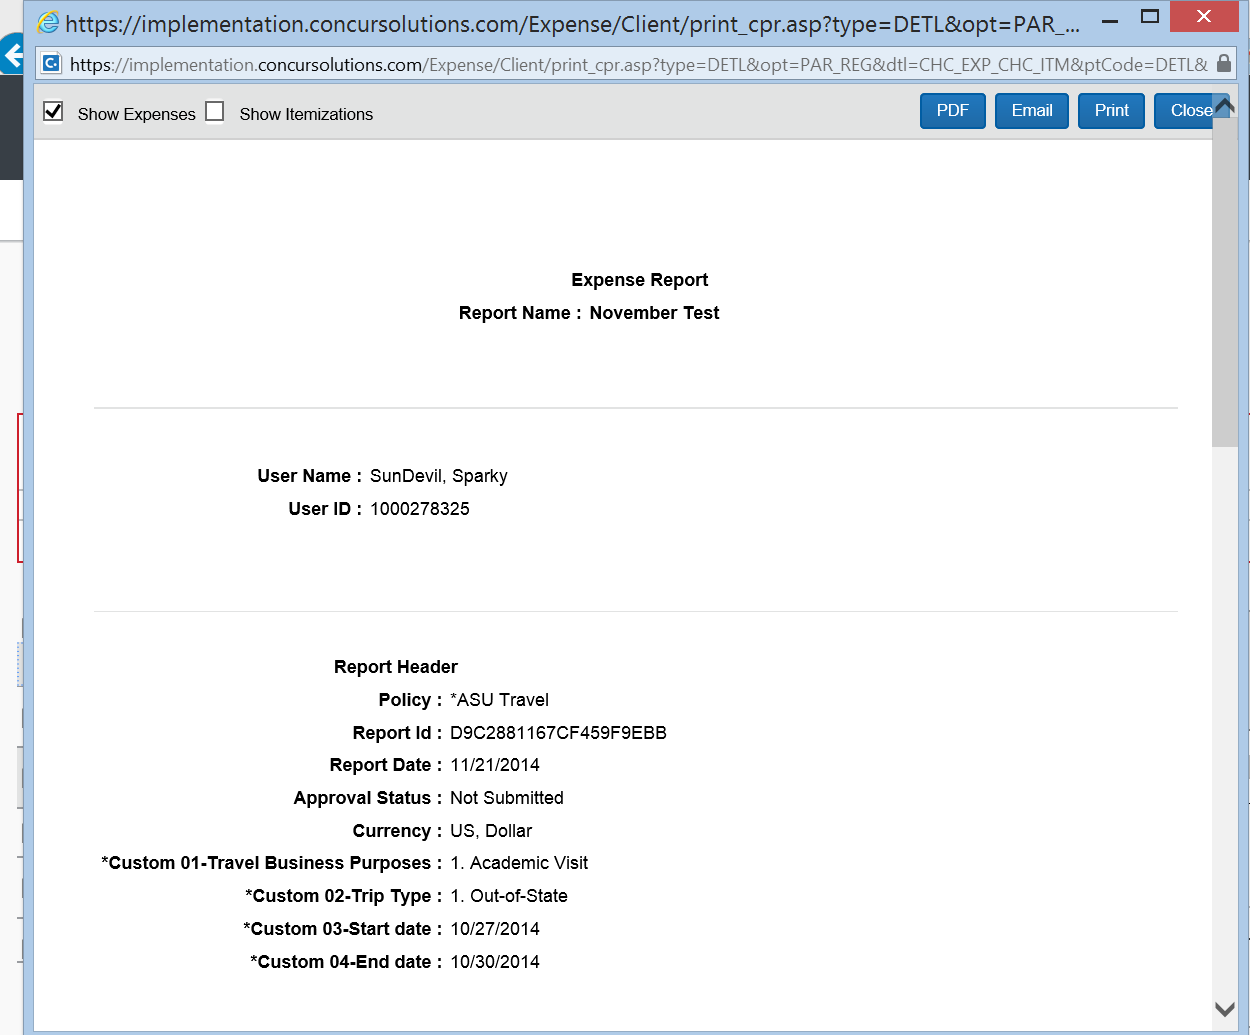Close the report with the Close button
This screenshot has width=1250, height=1035.
pyautogui.click(x=1184, y=111)
